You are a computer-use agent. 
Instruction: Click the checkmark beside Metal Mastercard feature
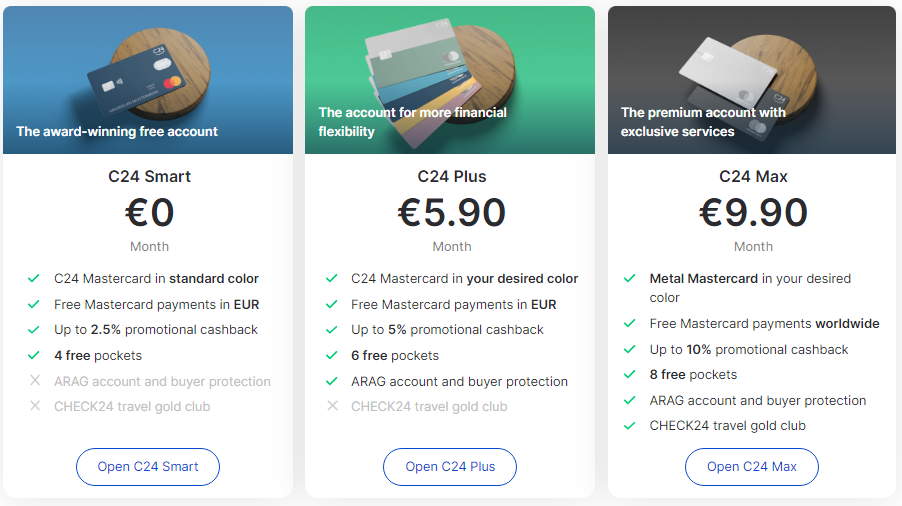(629, 278)
